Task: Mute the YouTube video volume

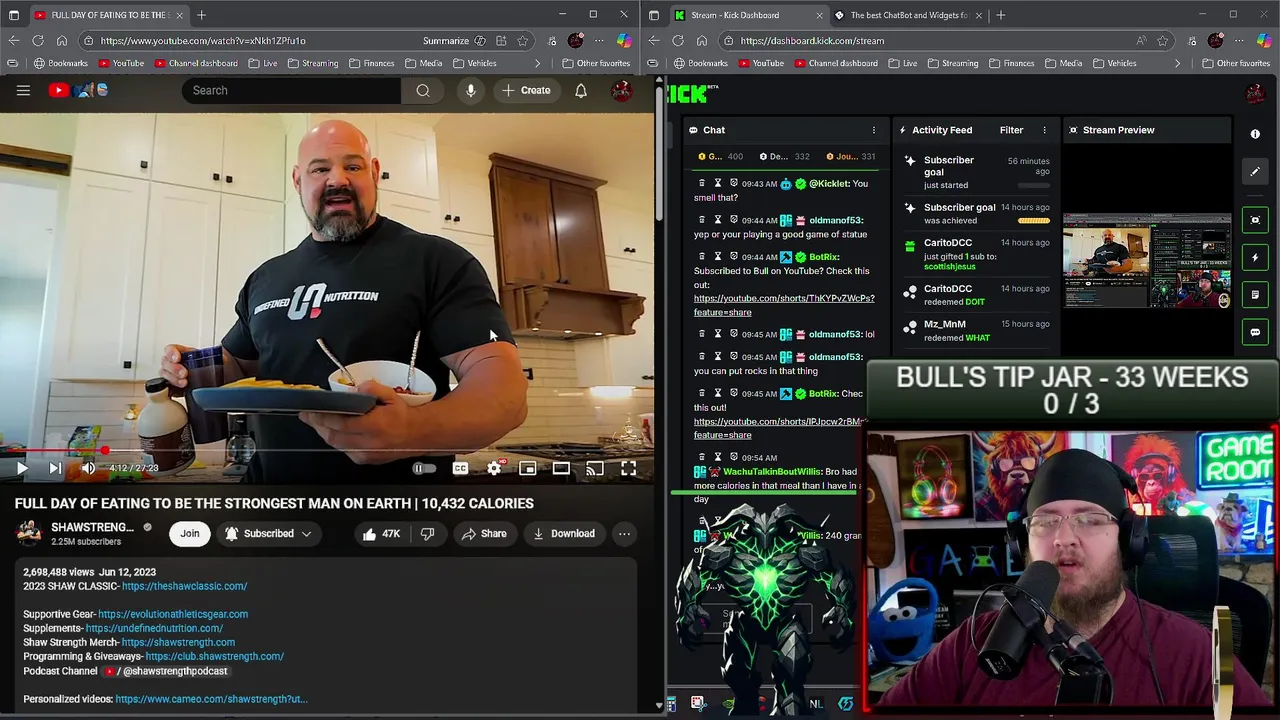Action: pos(88,468)
